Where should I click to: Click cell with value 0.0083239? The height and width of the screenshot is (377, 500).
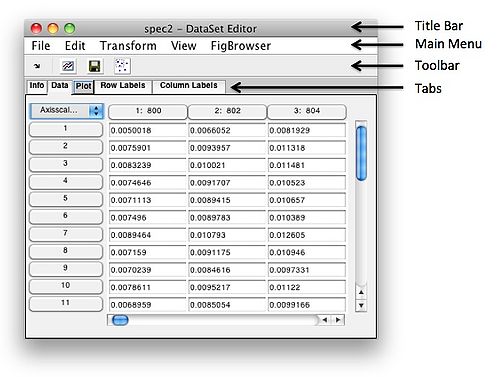147,165
